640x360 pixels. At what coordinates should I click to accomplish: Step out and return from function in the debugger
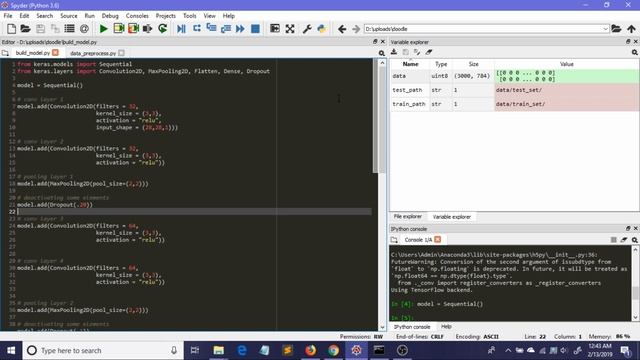coord(226,29)
